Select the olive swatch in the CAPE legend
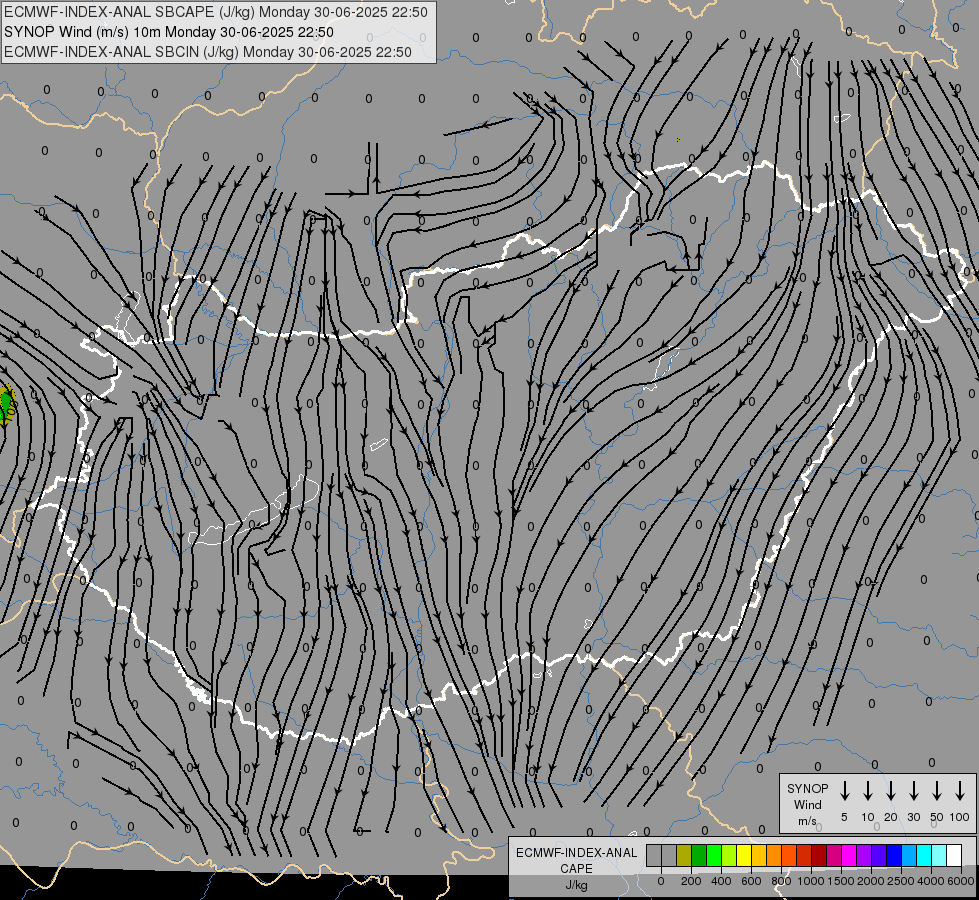This screenshot has height=900, width=979. click(684, 856)
